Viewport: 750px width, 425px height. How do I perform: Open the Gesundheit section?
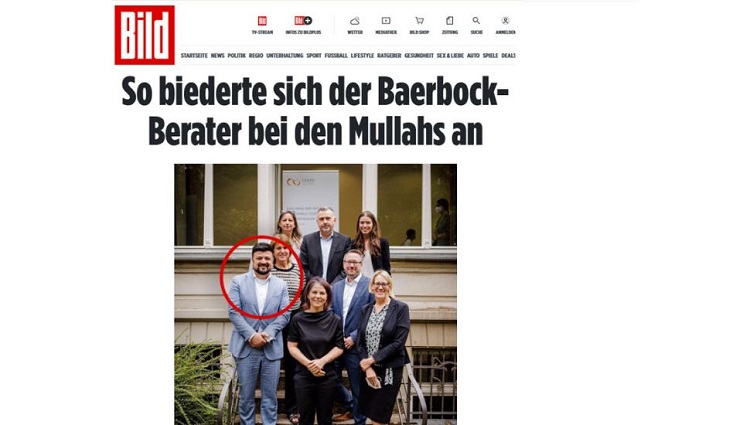(x=419, y=55)
